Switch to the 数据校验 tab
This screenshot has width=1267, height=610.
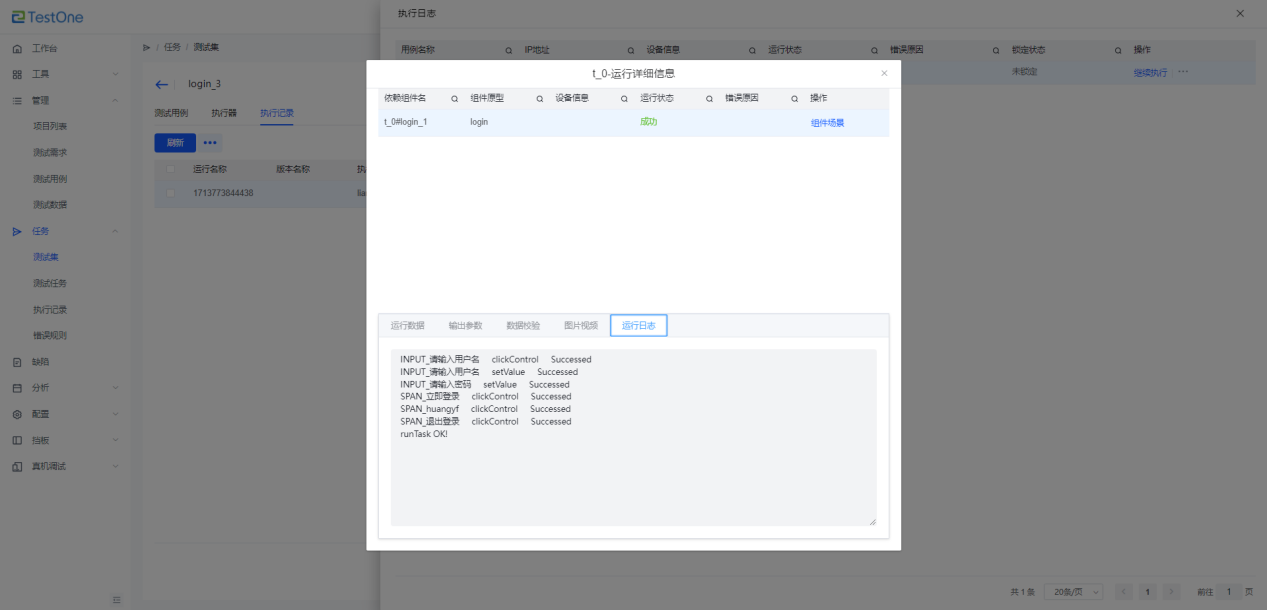point(523,326)
